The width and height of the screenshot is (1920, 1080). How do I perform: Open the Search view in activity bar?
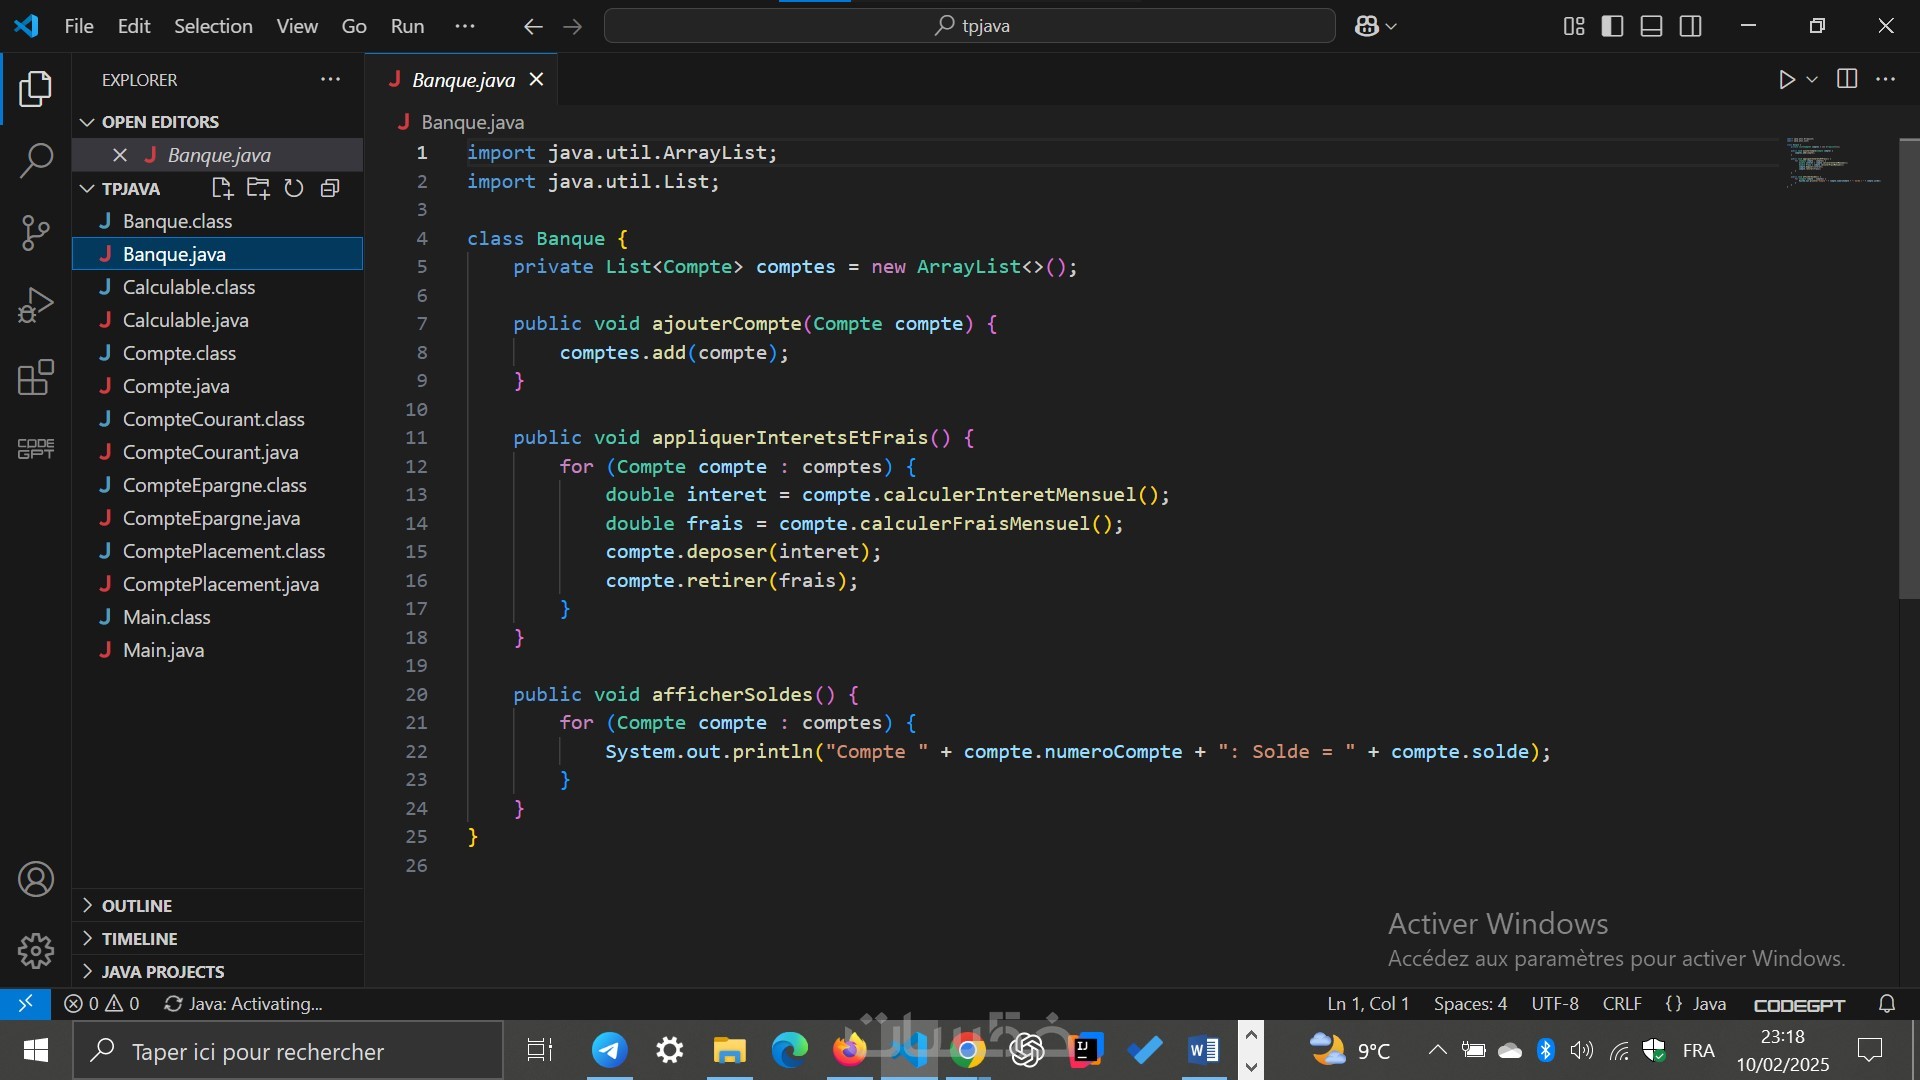(x=36, y=160)
